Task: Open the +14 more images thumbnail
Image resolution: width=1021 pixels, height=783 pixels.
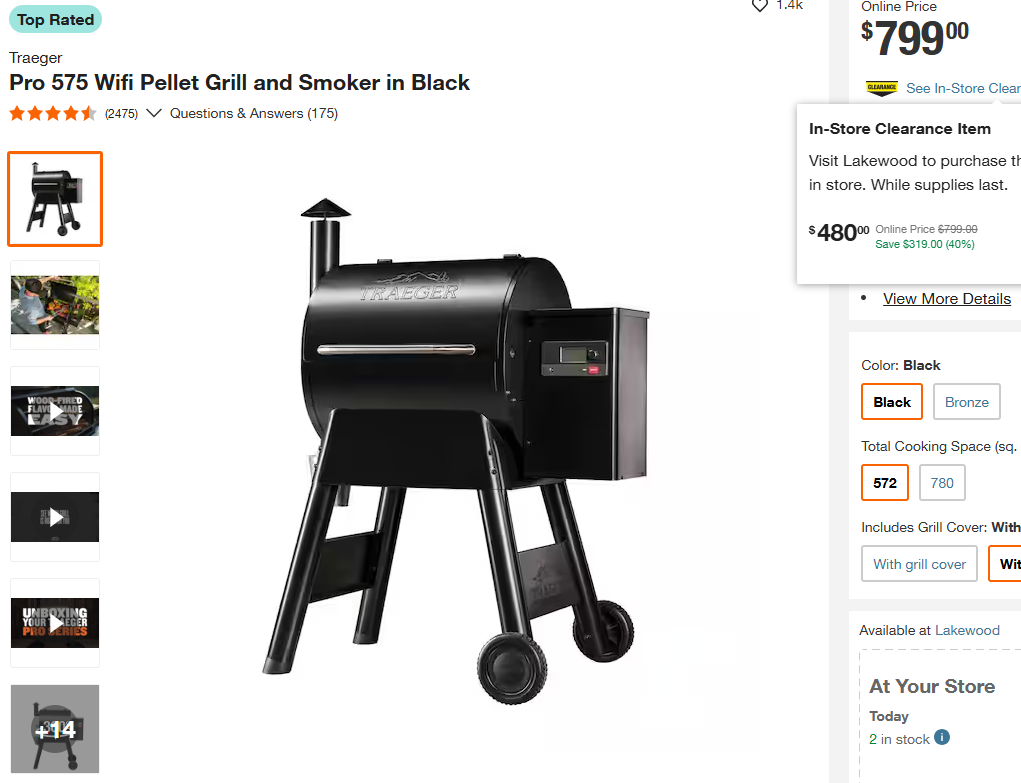Action: click(55, 729)
